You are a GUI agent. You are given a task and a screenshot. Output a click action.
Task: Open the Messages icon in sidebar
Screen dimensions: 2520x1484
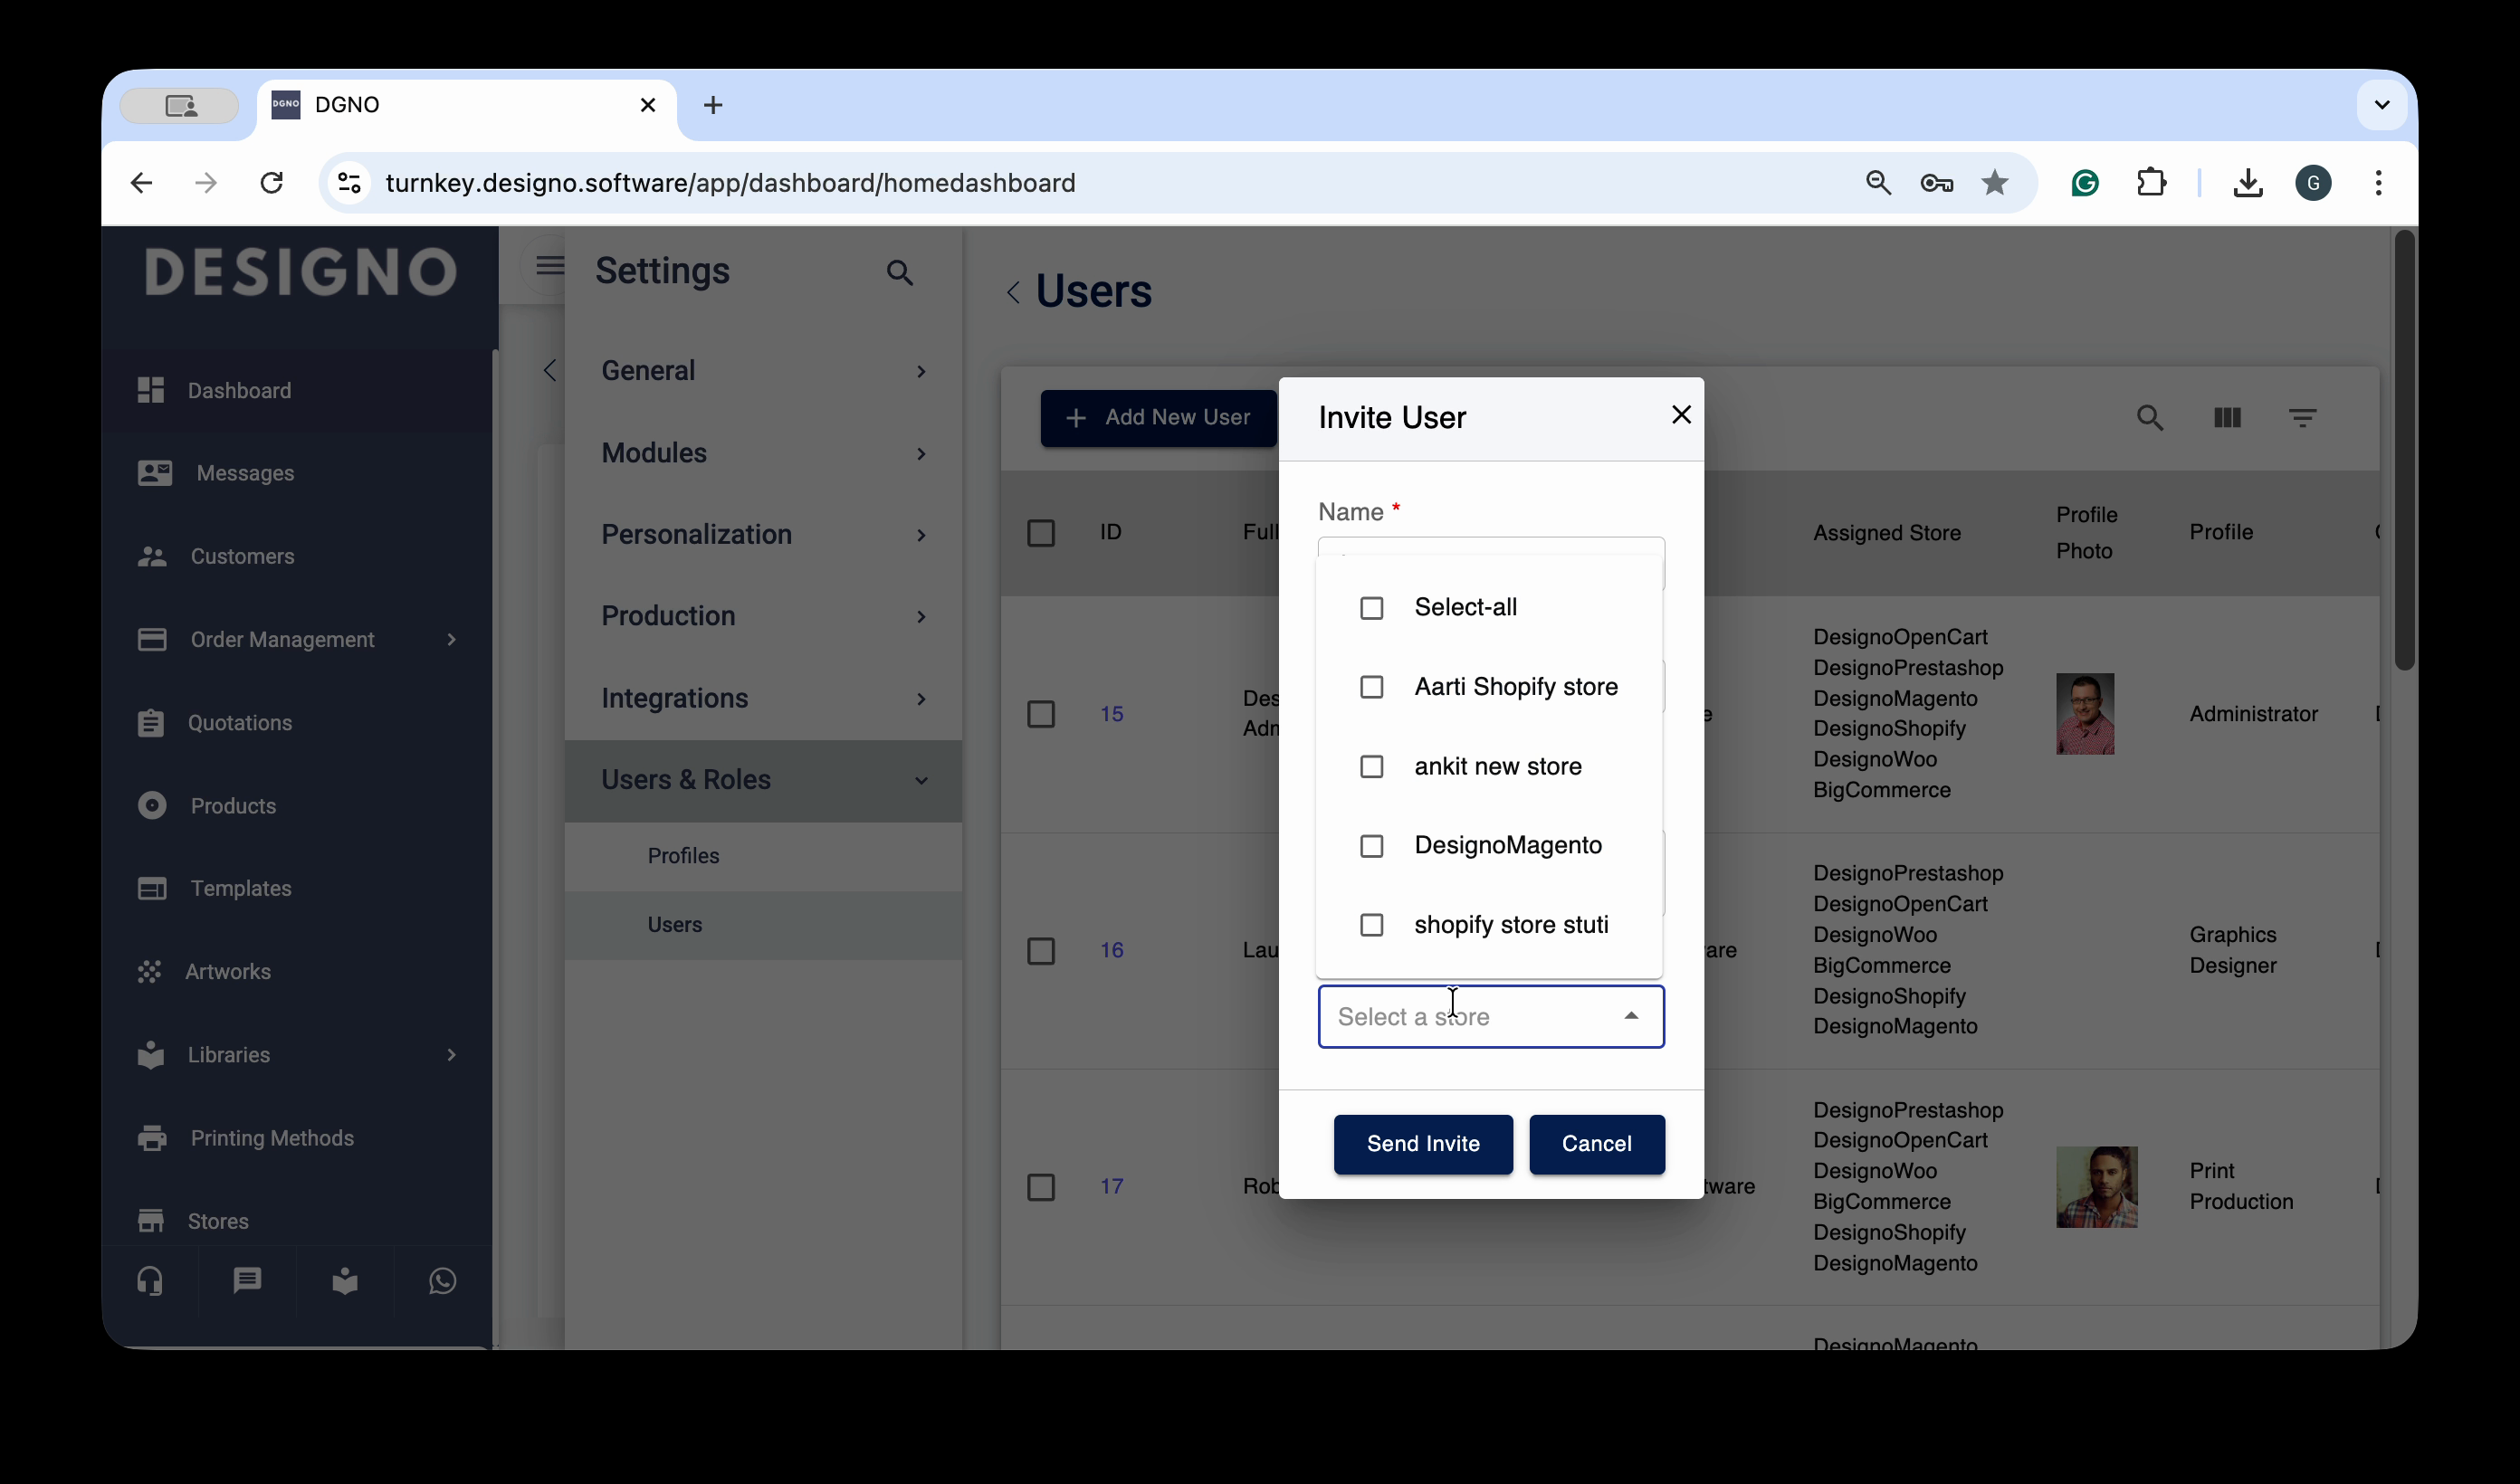click(155, 473)
